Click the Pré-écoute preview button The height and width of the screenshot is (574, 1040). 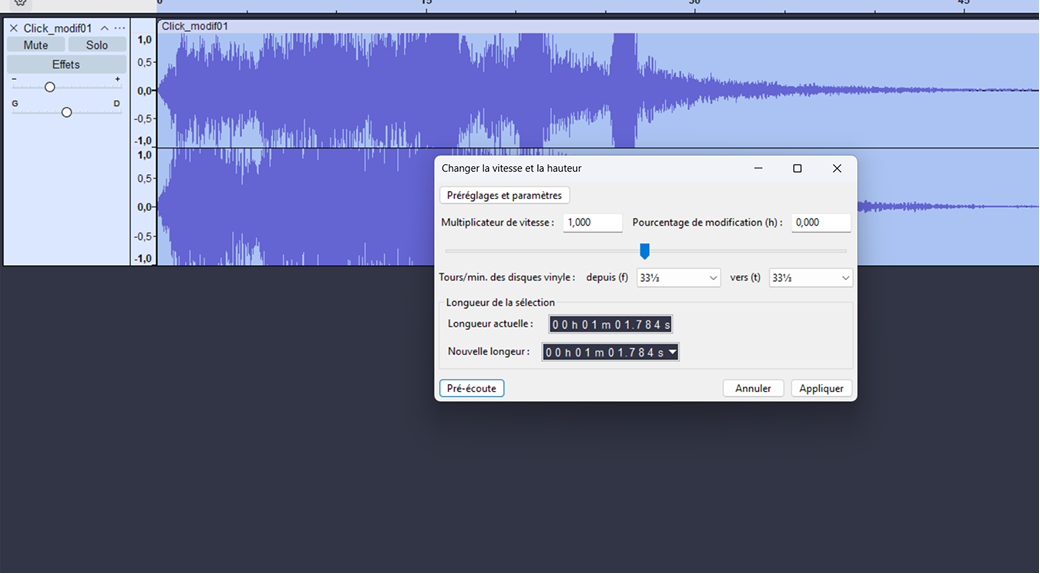[471, 388]
